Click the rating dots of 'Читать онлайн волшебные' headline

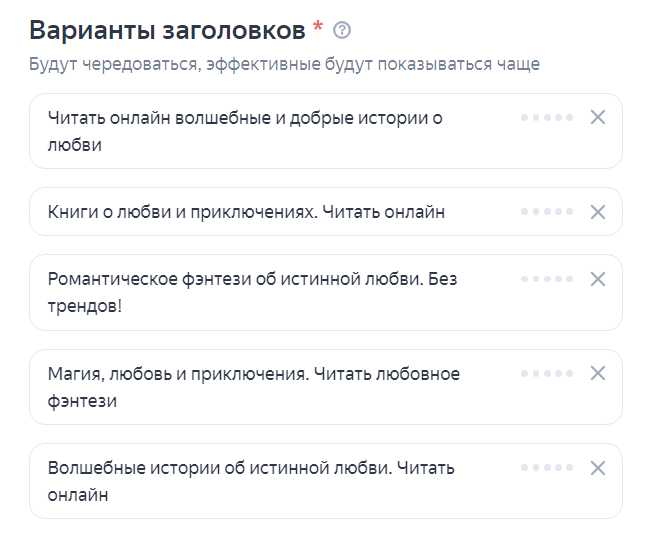click(547, 118)
